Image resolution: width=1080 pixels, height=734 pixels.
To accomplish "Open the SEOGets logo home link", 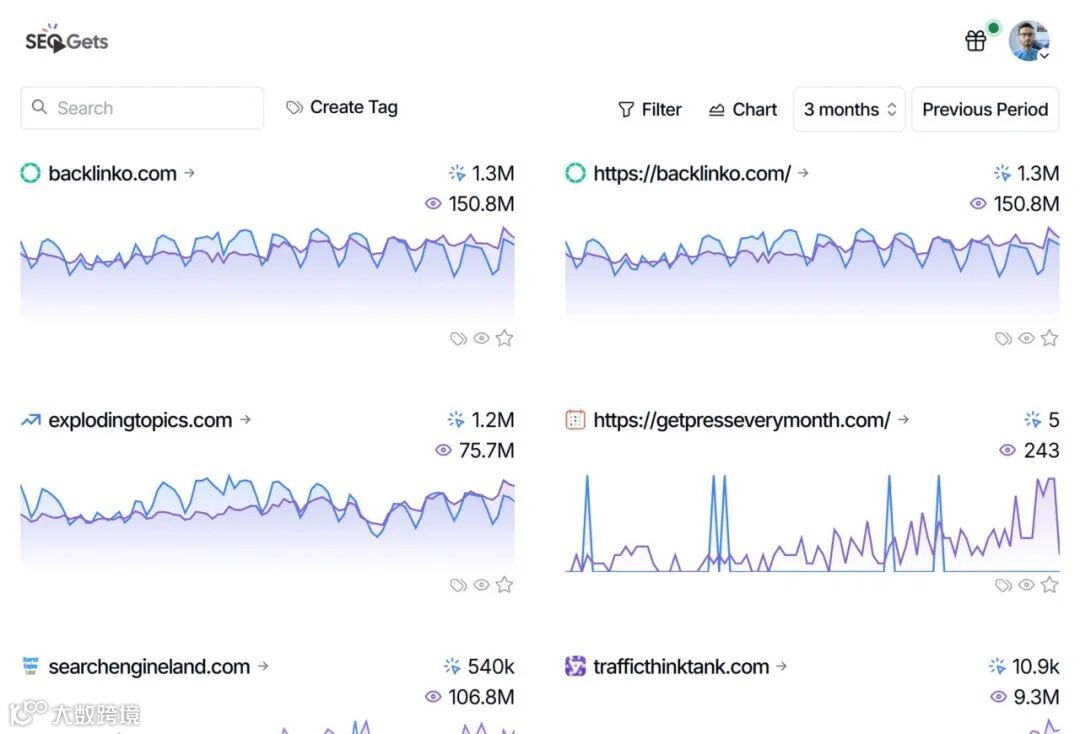I will tap(66, 40).
